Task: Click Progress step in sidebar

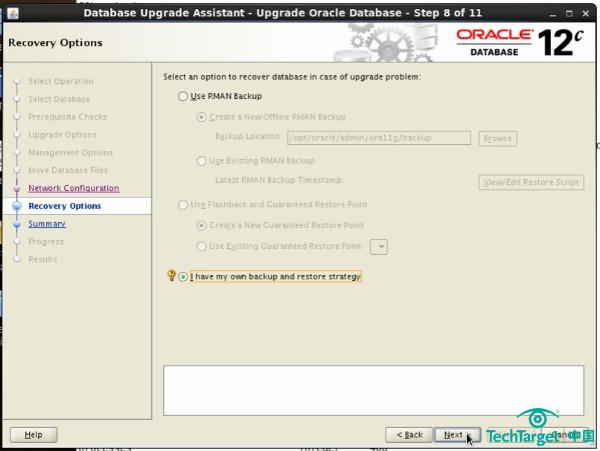Action: coord(46,242)
